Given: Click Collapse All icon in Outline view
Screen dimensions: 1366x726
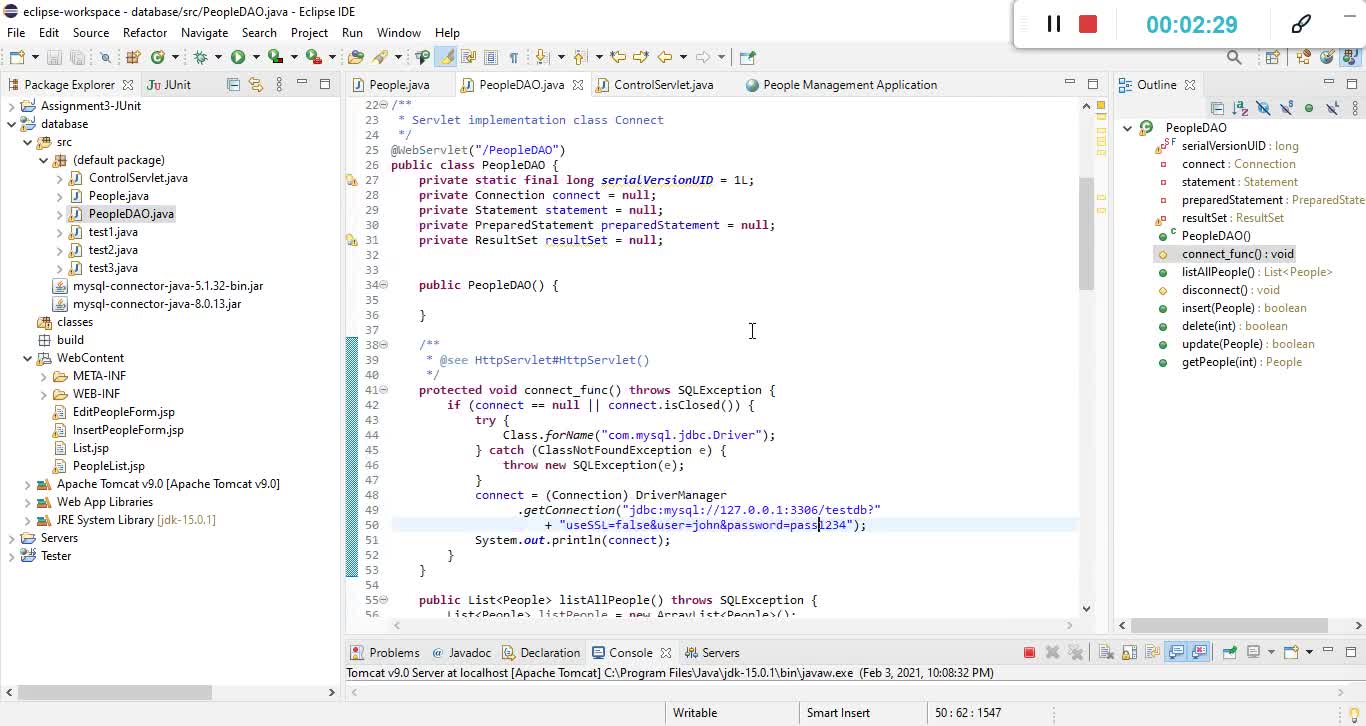Looking at the screenshot, I should tap(1218, 108).
